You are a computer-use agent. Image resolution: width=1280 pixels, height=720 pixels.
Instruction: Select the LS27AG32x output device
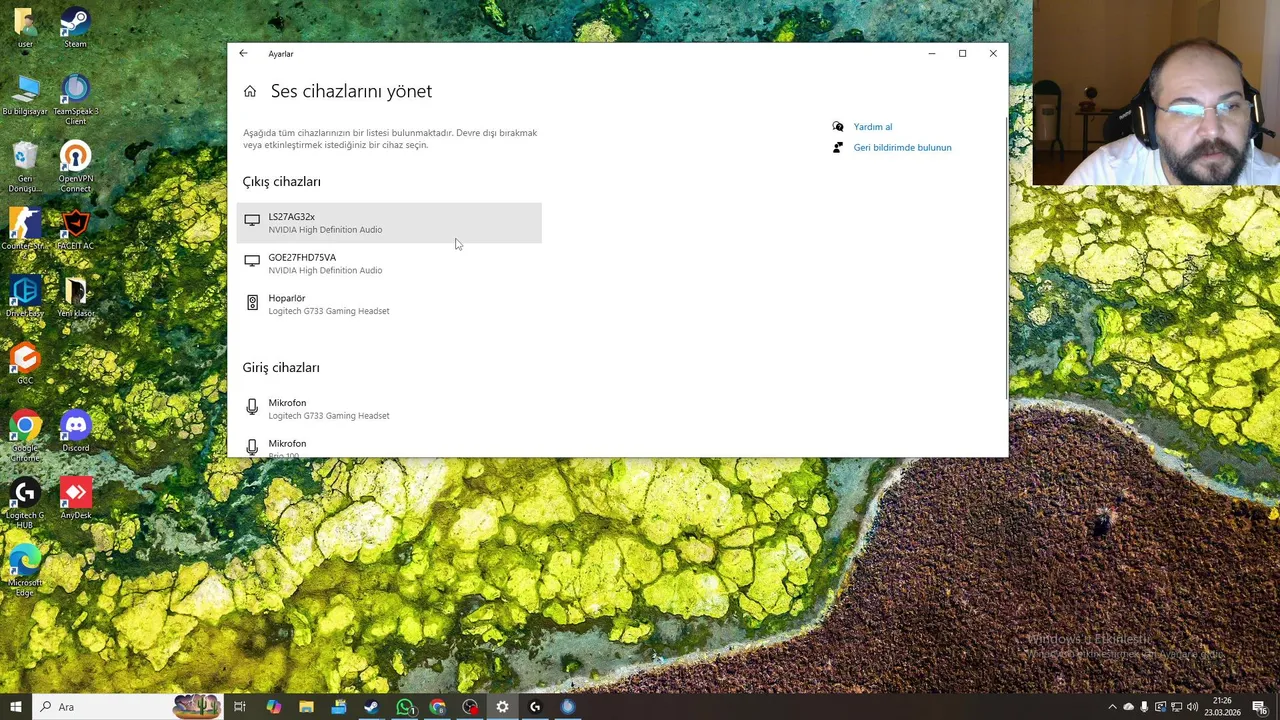click(x=389, y=223)
